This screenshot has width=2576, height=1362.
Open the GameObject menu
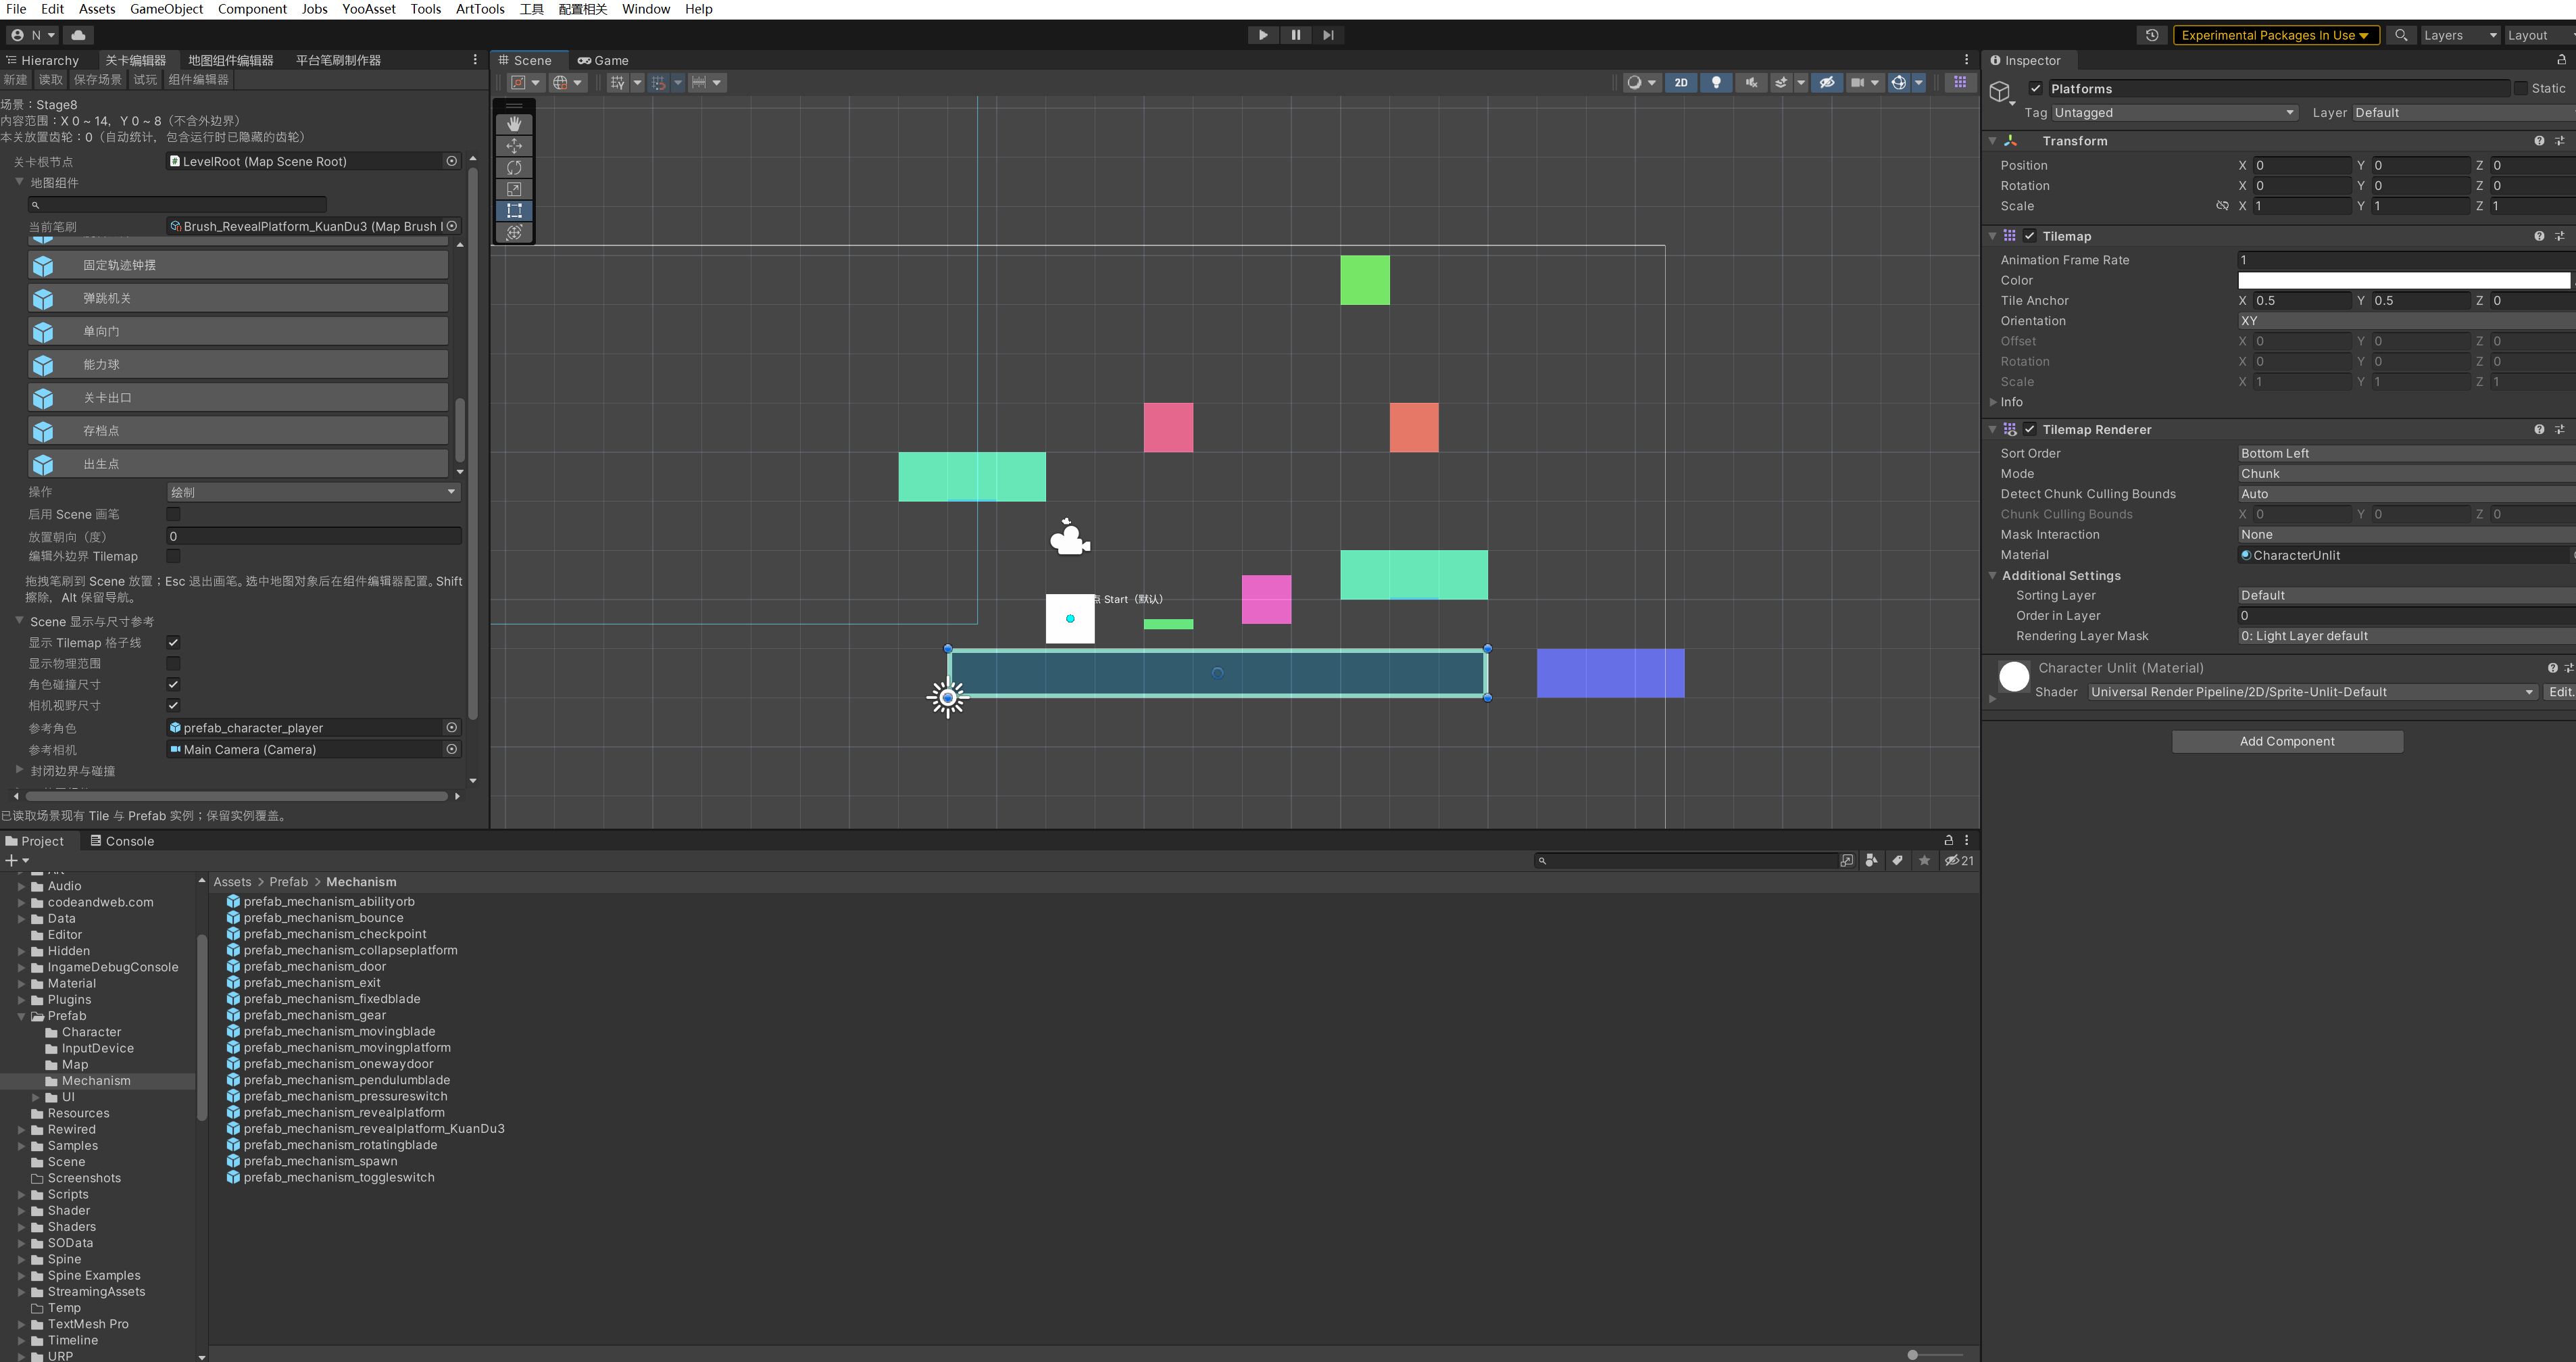tap(167, 9)
